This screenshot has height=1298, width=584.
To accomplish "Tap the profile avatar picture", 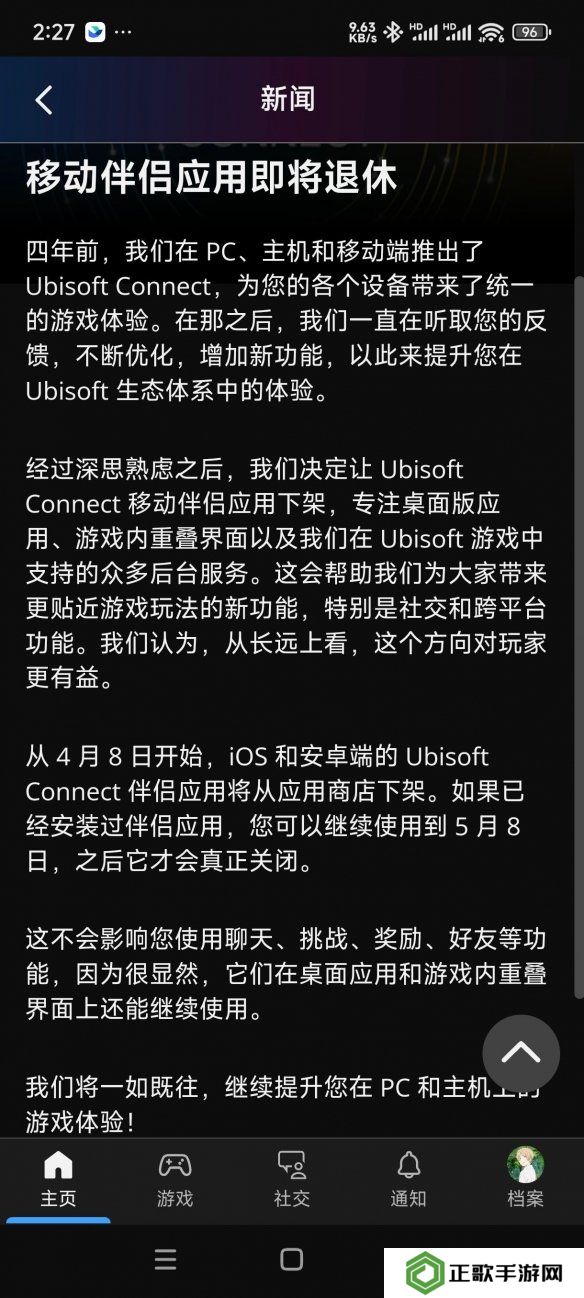I will 525,1164.
